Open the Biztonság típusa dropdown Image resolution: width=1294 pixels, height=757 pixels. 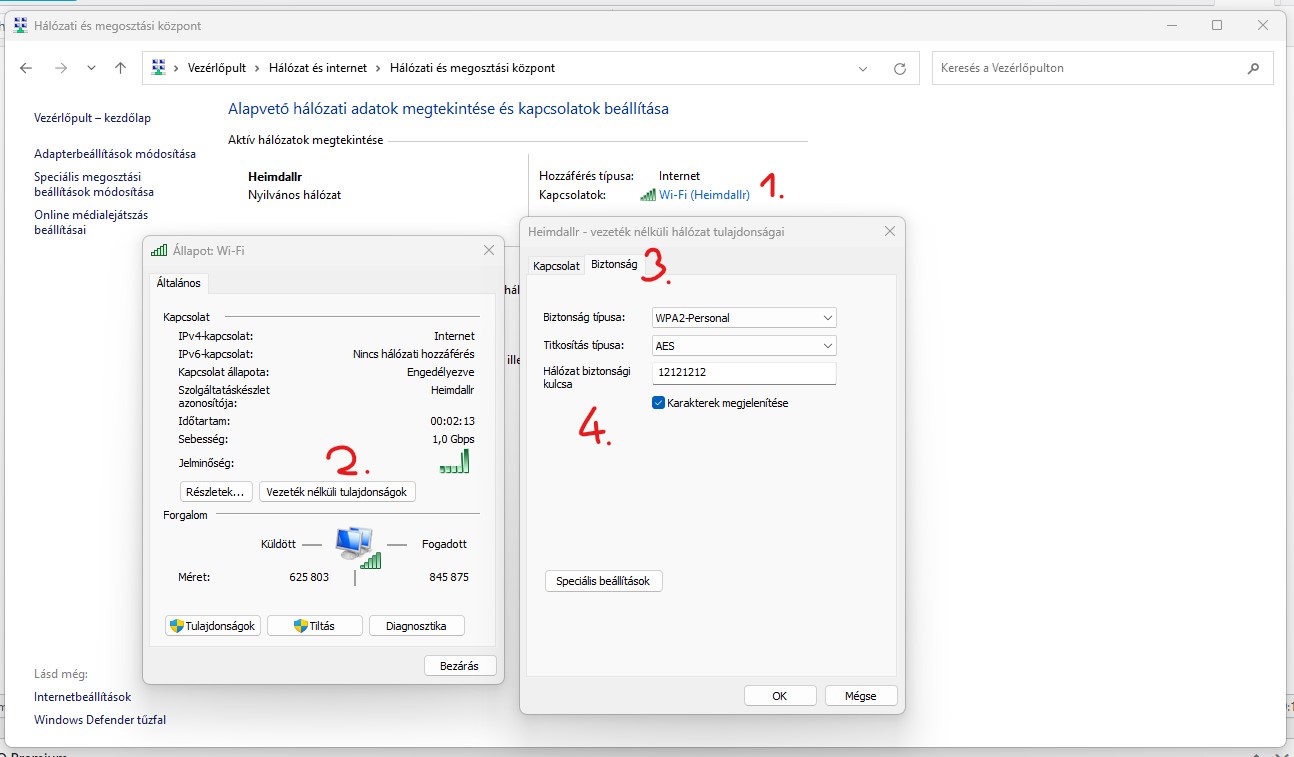click(743, 318)
